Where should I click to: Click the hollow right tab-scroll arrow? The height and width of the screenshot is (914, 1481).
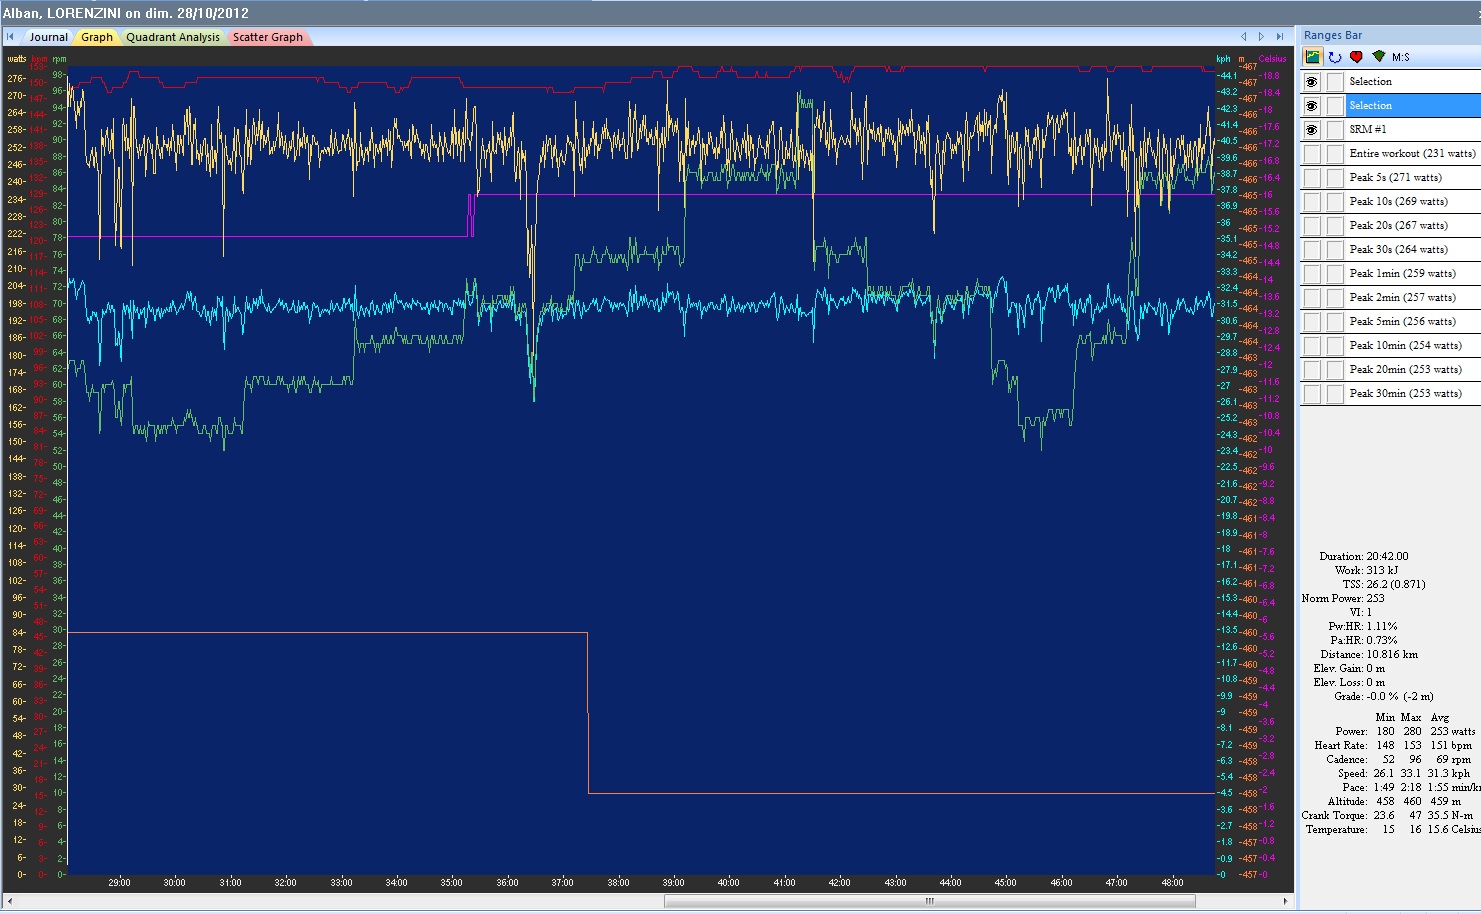[x=1261, y=37]
